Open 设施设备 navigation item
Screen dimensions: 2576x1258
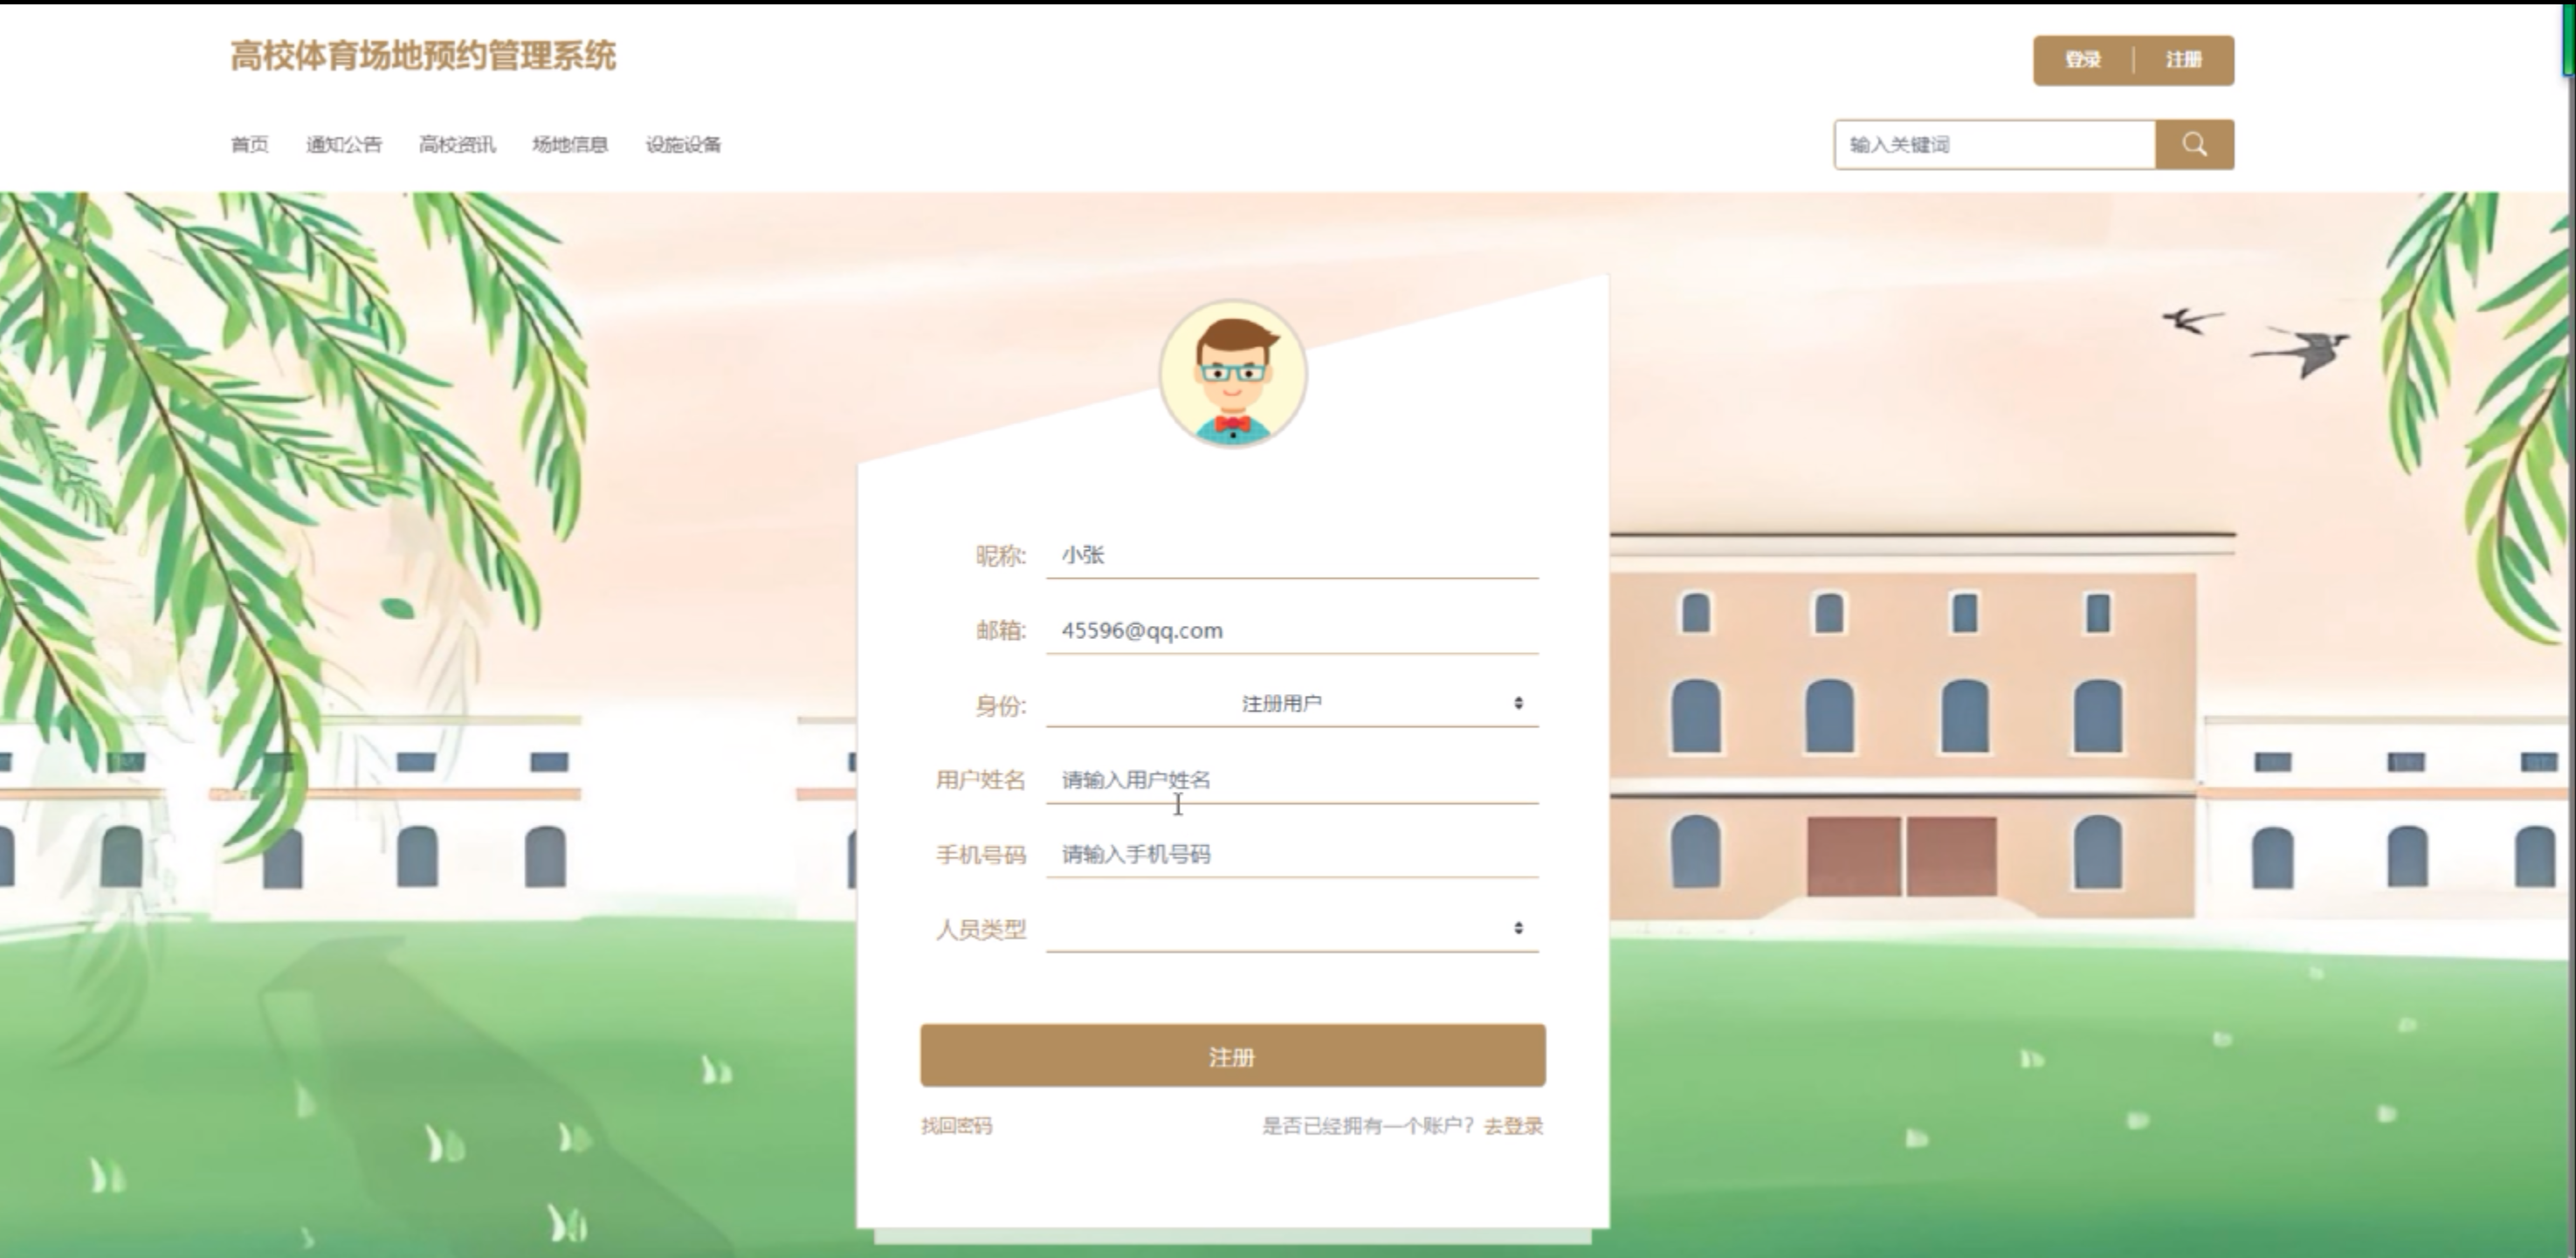click(x=683, y=145)
